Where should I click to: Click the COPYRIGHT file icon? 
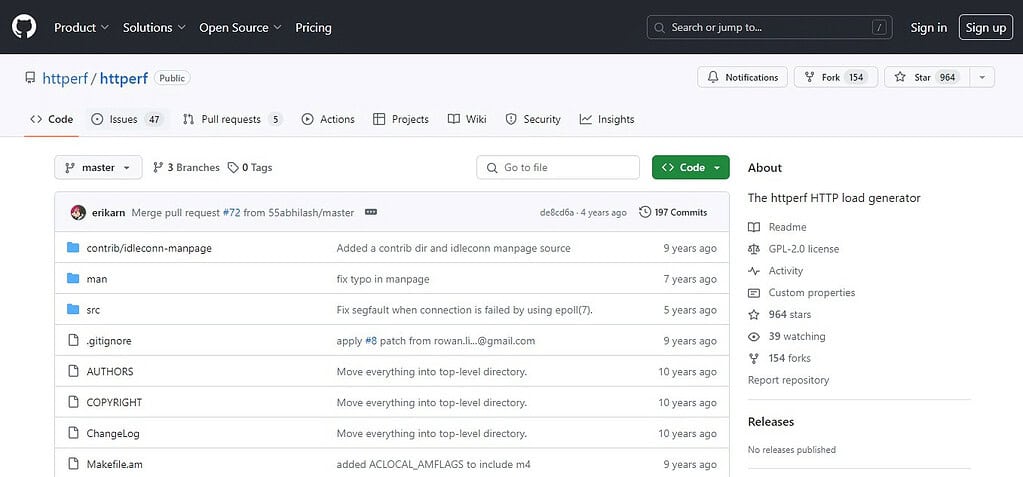coord(74,402)
